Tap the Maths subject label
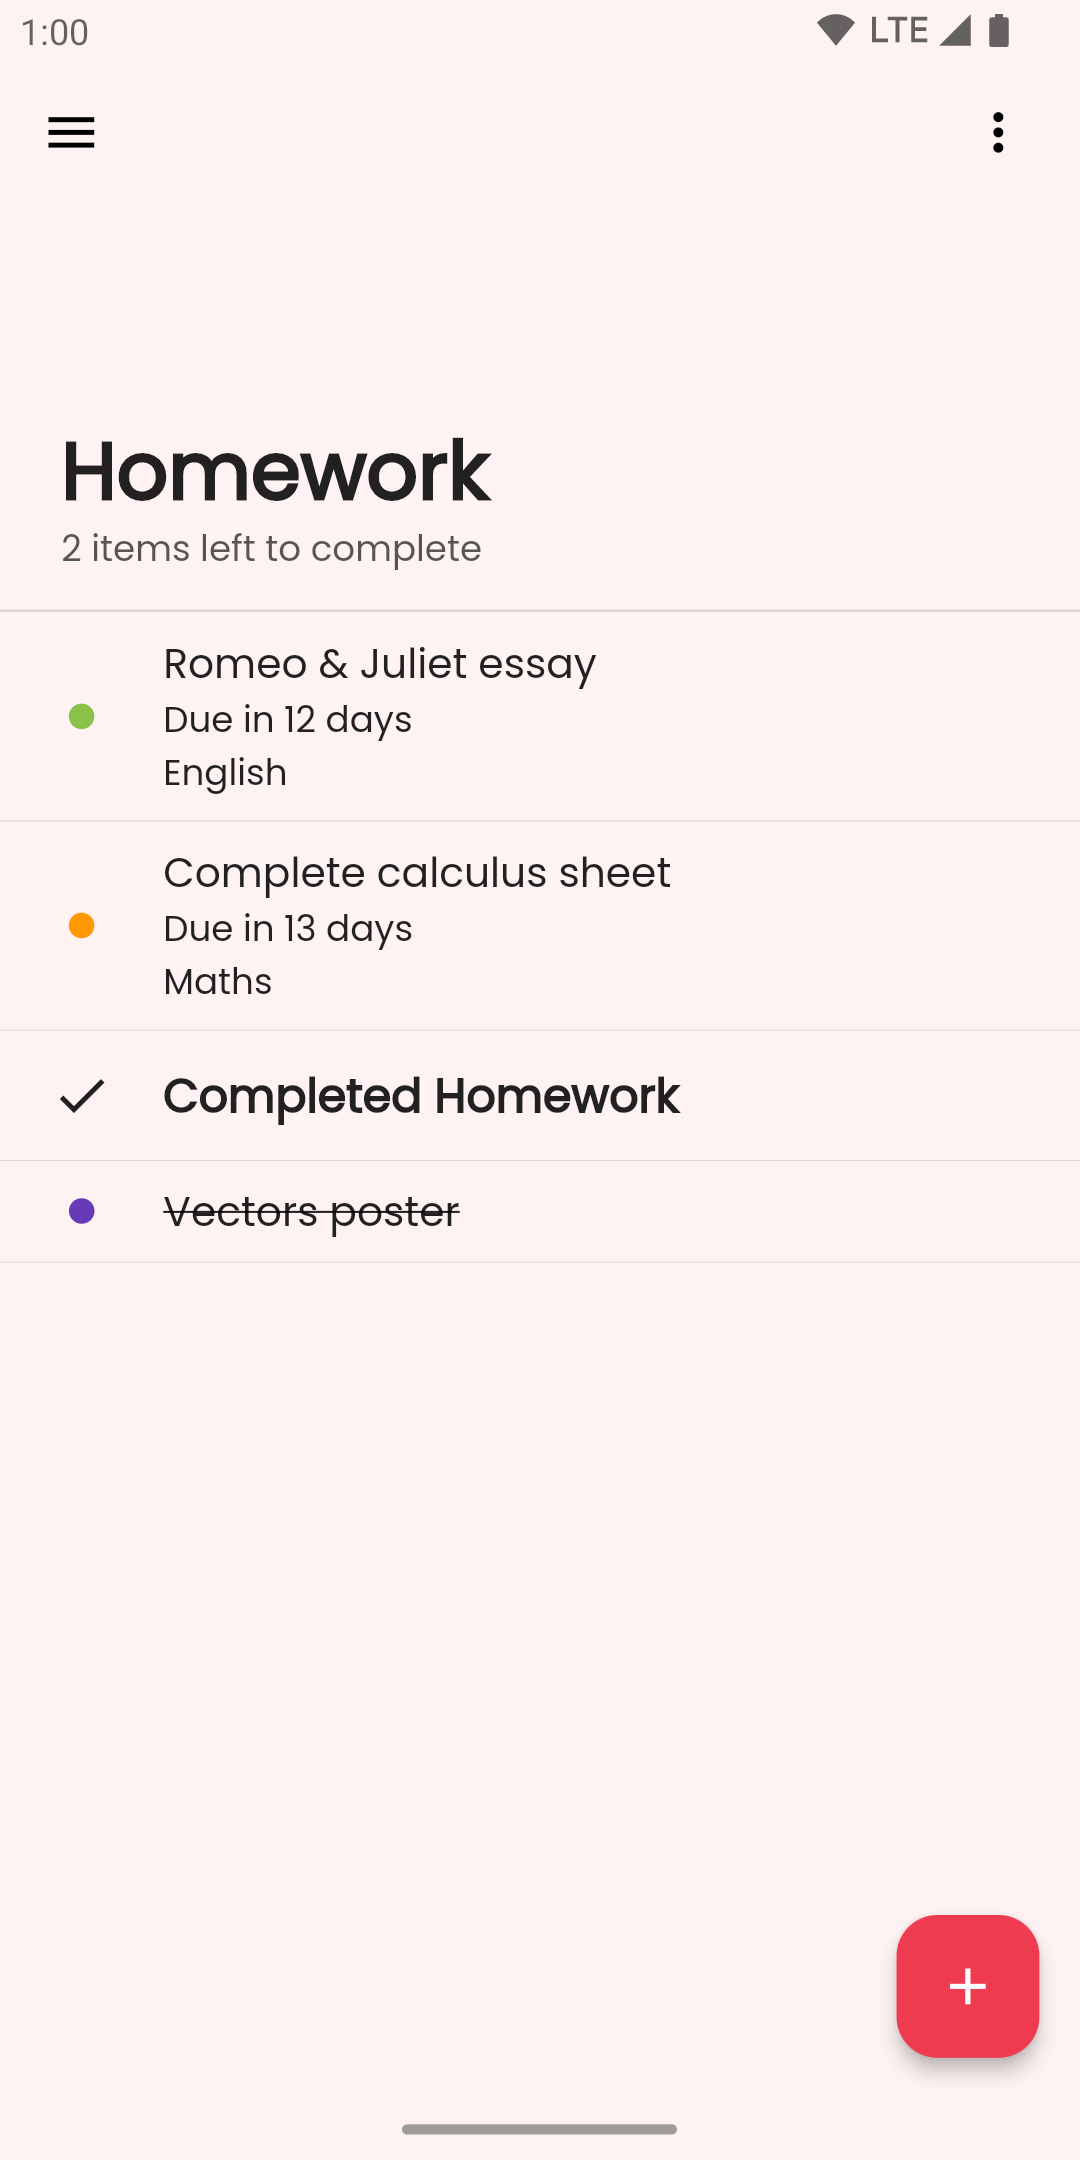This screenshot has width=1080, height=2160. (x=218, y=982)
